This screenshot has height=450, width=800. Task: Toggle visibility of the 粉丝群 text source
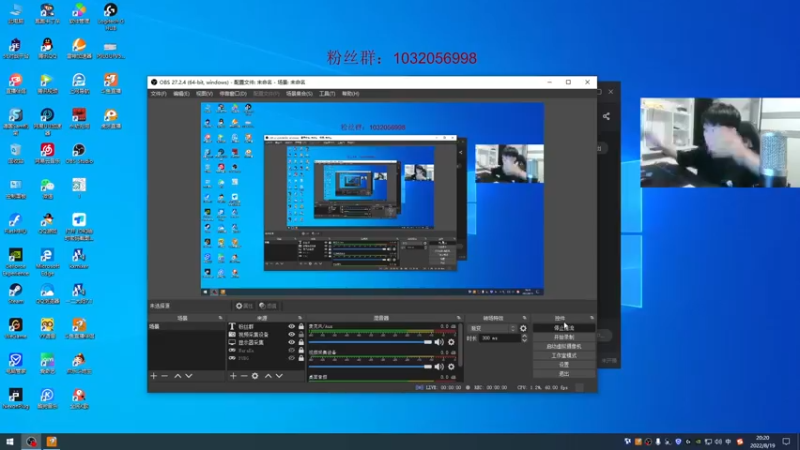coord(291,327)
